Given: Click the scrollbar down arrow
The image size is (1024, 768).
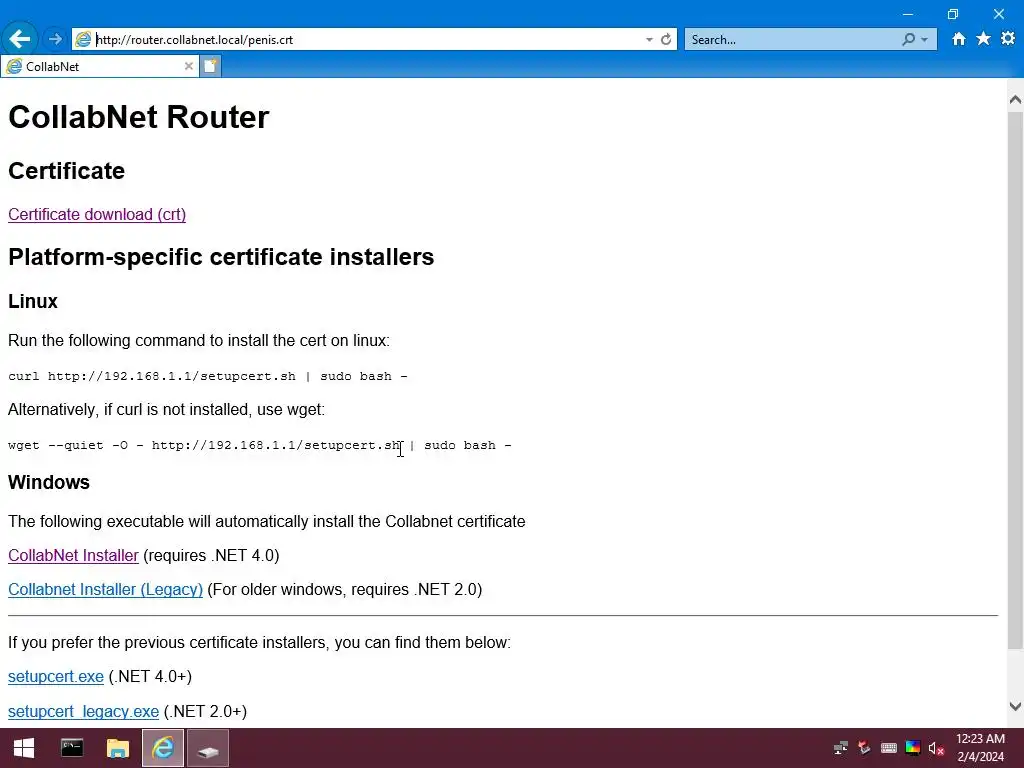Looking at the screenshot, I should pyautogui.click(x=1015, y=706).
